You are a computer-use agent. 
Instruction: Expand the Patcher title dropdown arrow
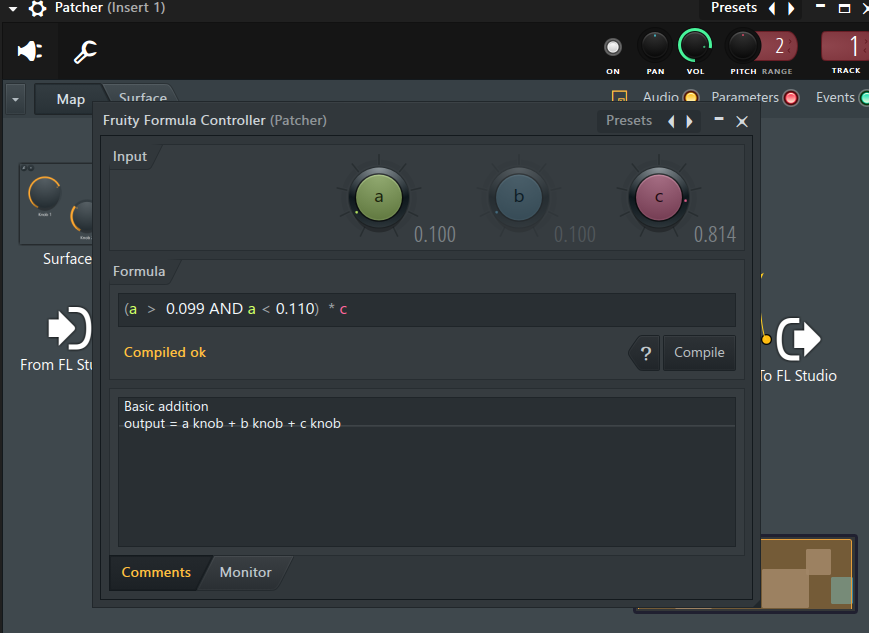tap(13, 9)
